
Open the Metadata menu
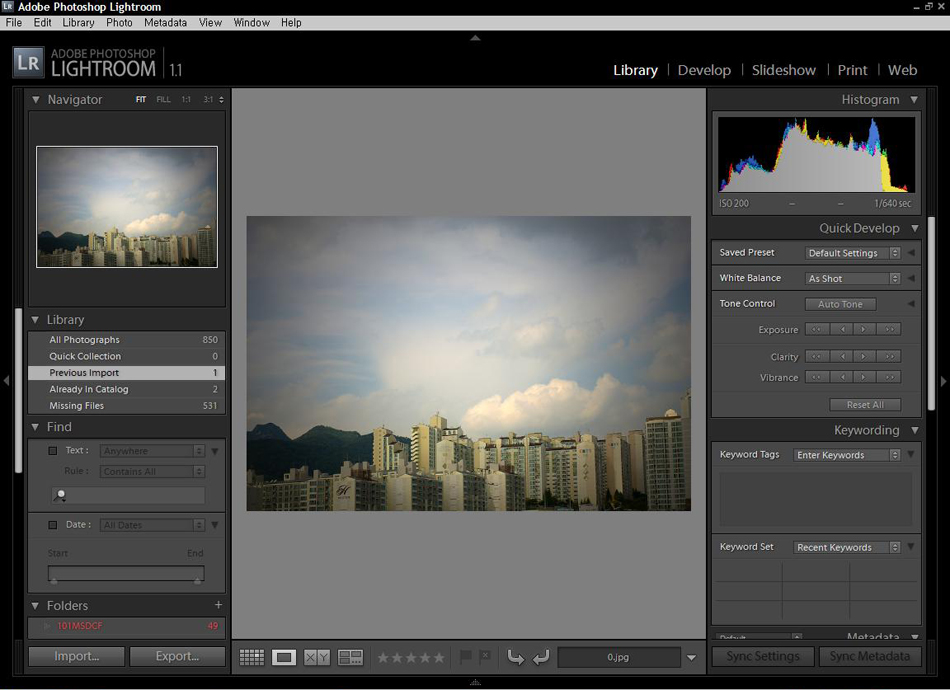pyautogui.click(x=164, y=22)
